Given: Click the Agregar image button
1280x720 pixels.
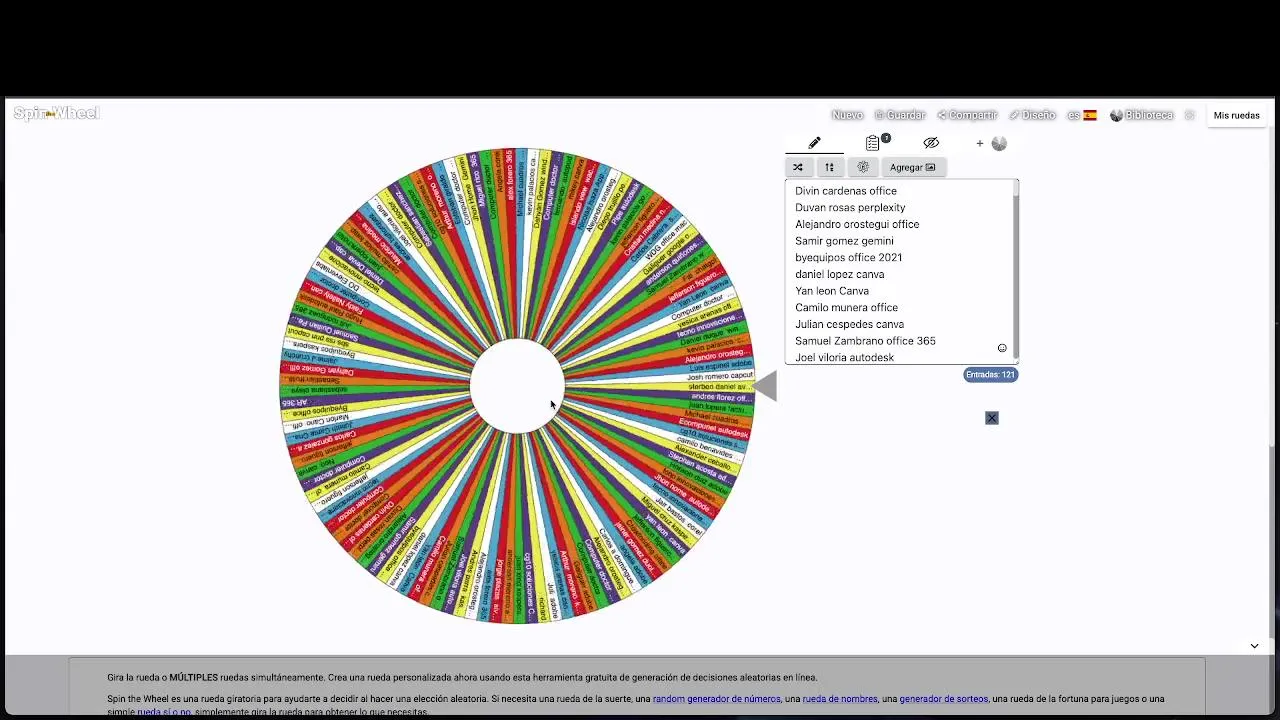Looking at the screenshot, I should 912,167.
